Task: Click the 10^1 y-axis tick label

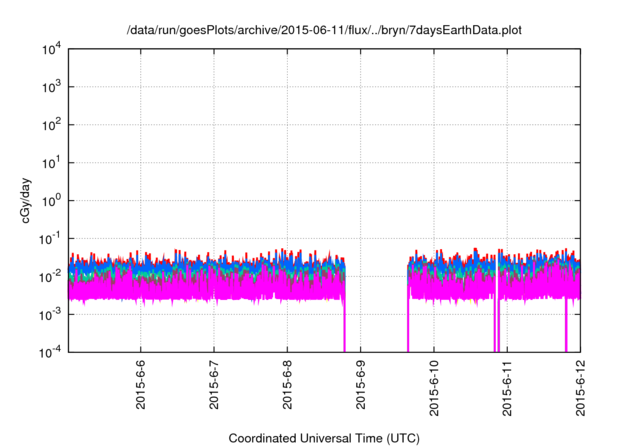Action: coord(52,163)
